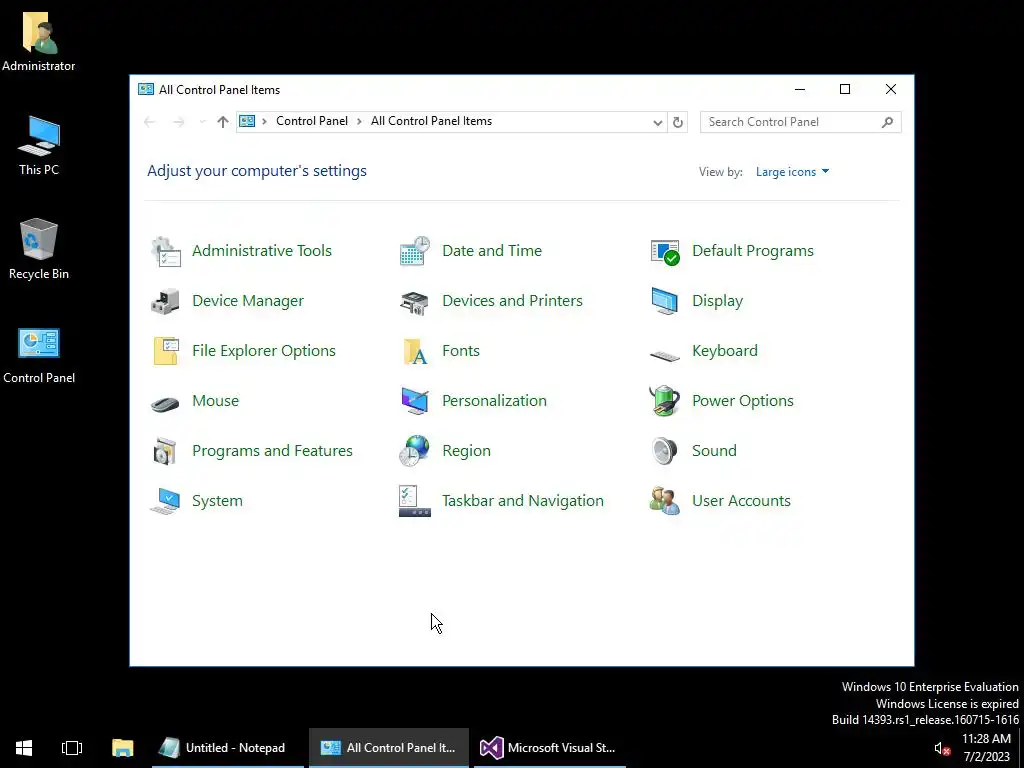The image size is (1024, 768).
Task: Switch to Microsoft Visual Studio taskbar item
Action: [x=550, y=748]
